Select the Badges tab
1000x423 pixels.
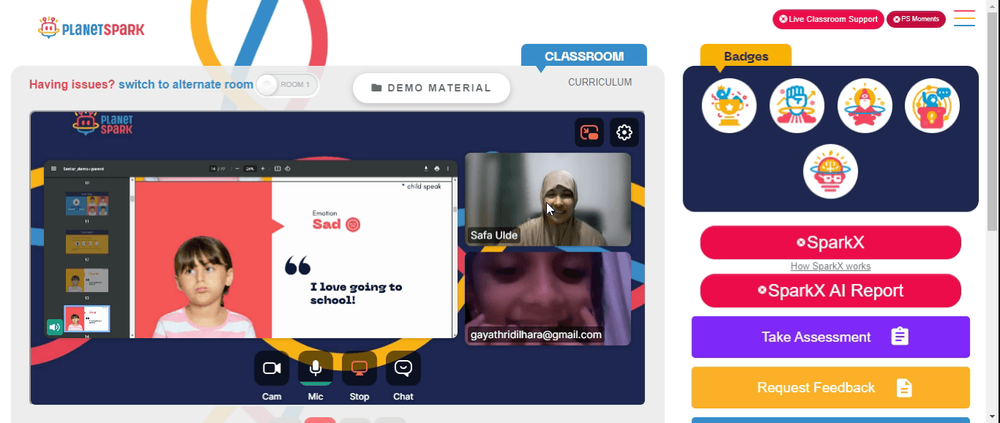pos(746,56)
